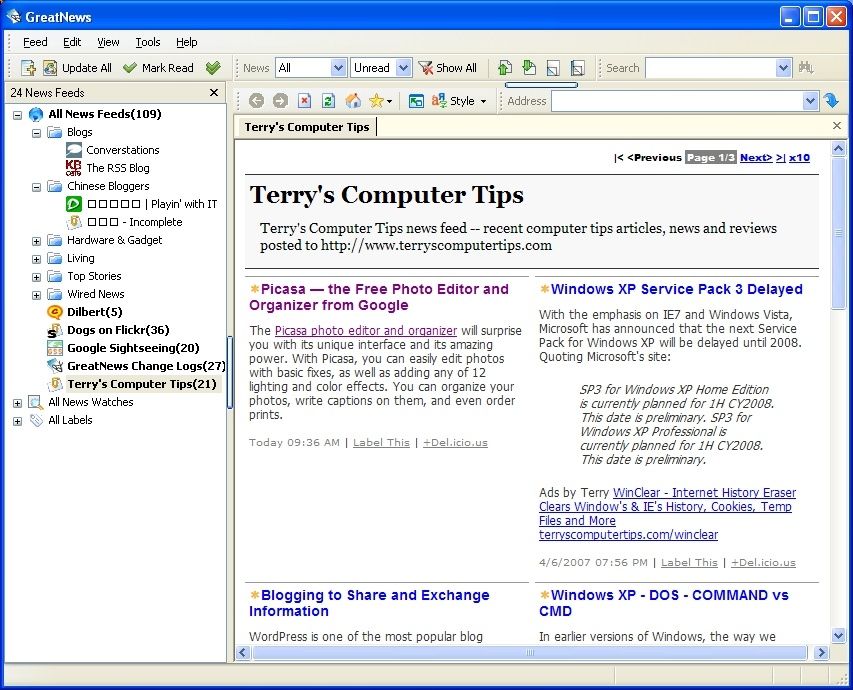Screen dimensions: 853x690
Task: Go back with the browser Back arrow
Action: click(x=256, y=101)
